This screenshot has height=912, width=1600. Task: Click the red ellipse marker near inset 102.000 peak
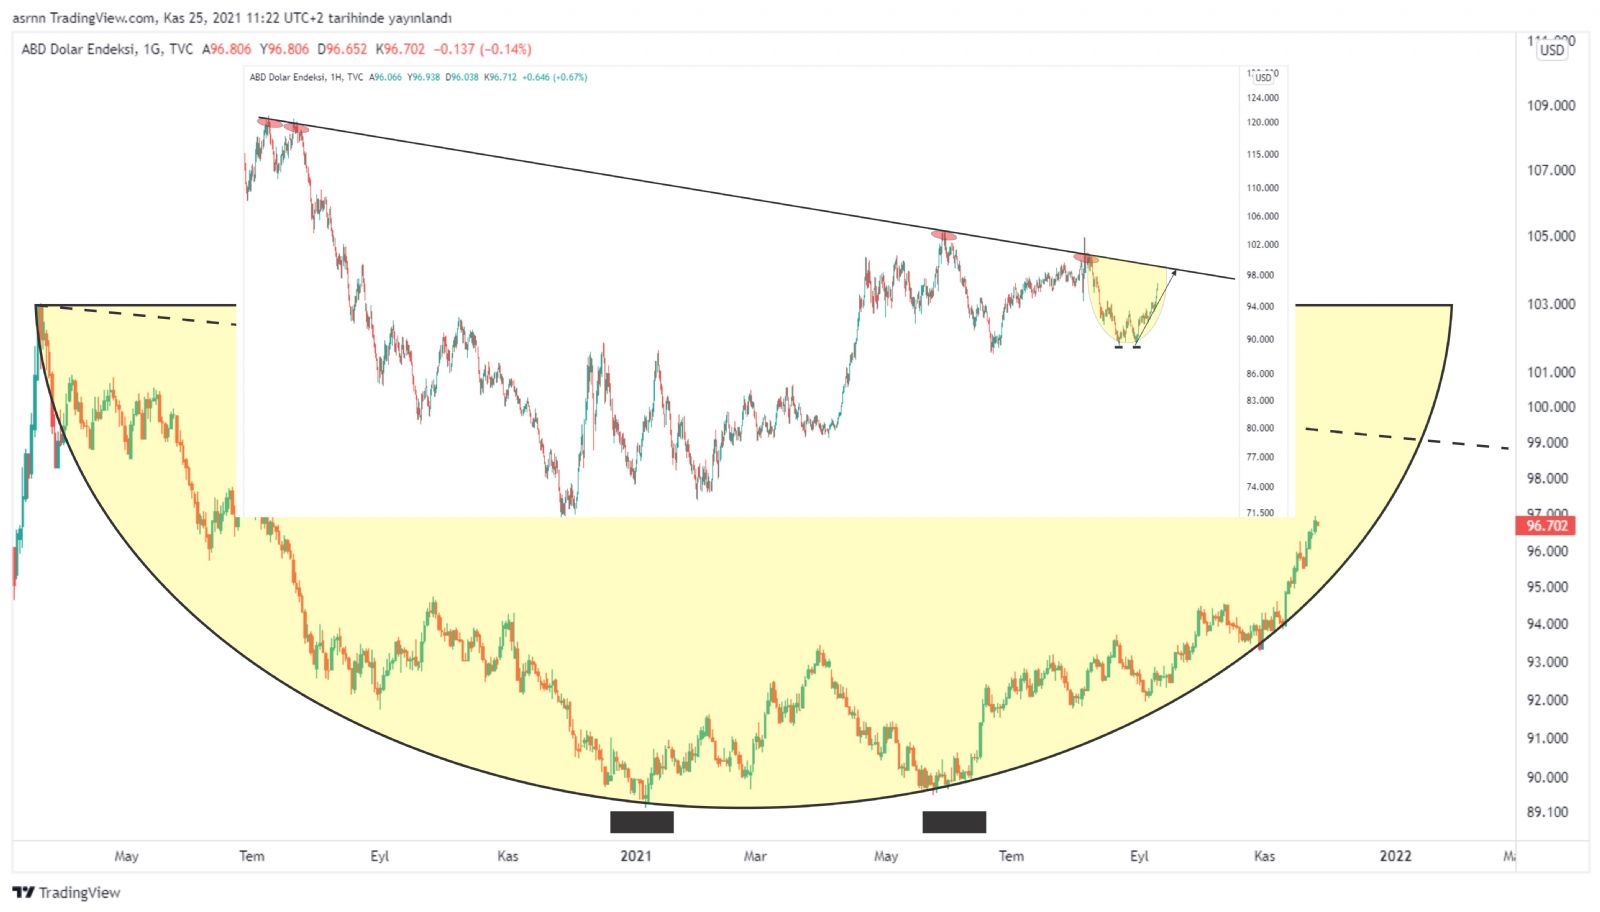pyautogui.click(x=944, y=236)
